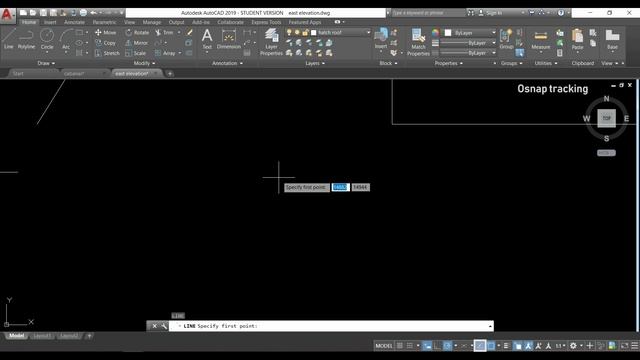
Task: Choose the Stretch command
Action: point(107,53)
